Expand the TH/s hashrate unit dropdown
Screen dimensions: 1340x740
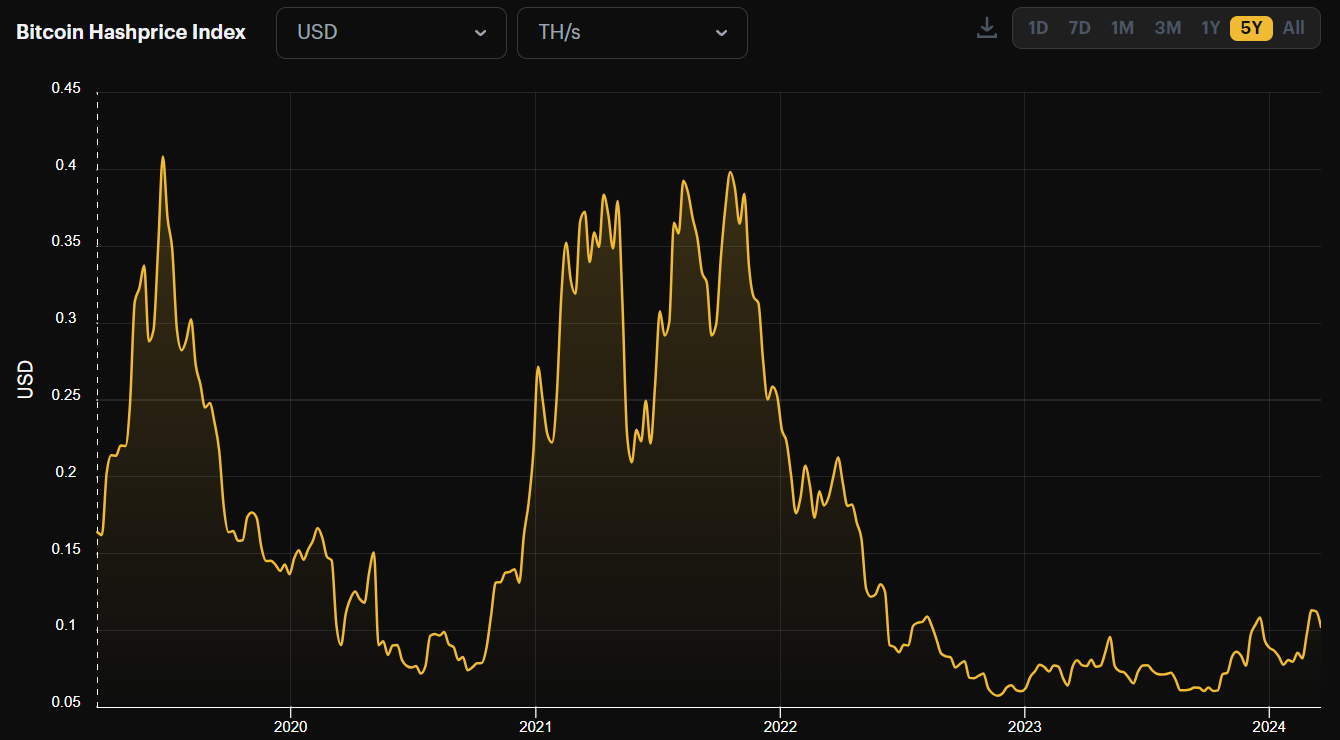pyautogui.click(x=631, y=32)
